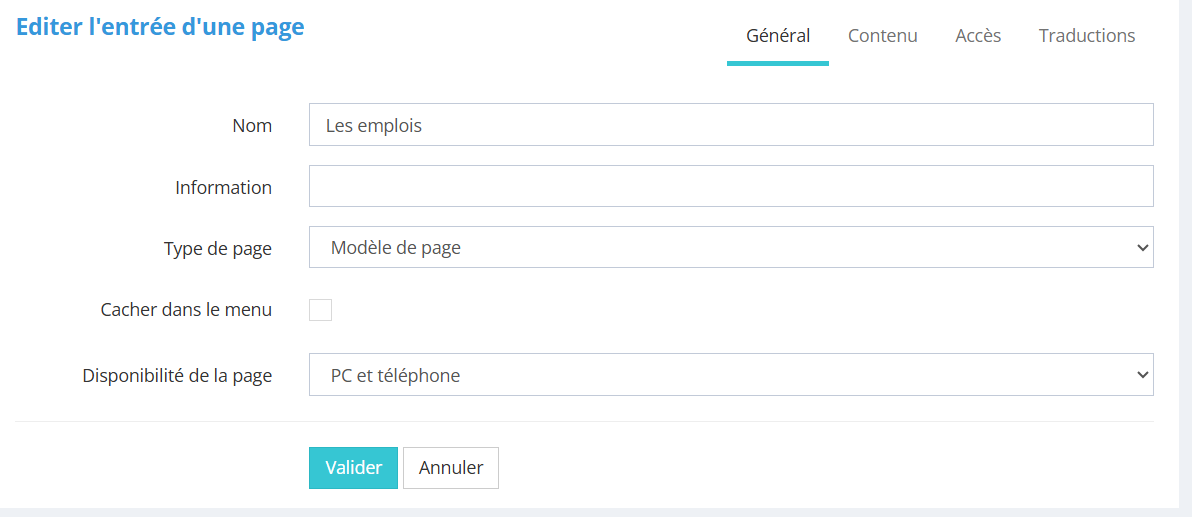Go to the Accès tab
1192x517 pixels.
tap(978, 36)
